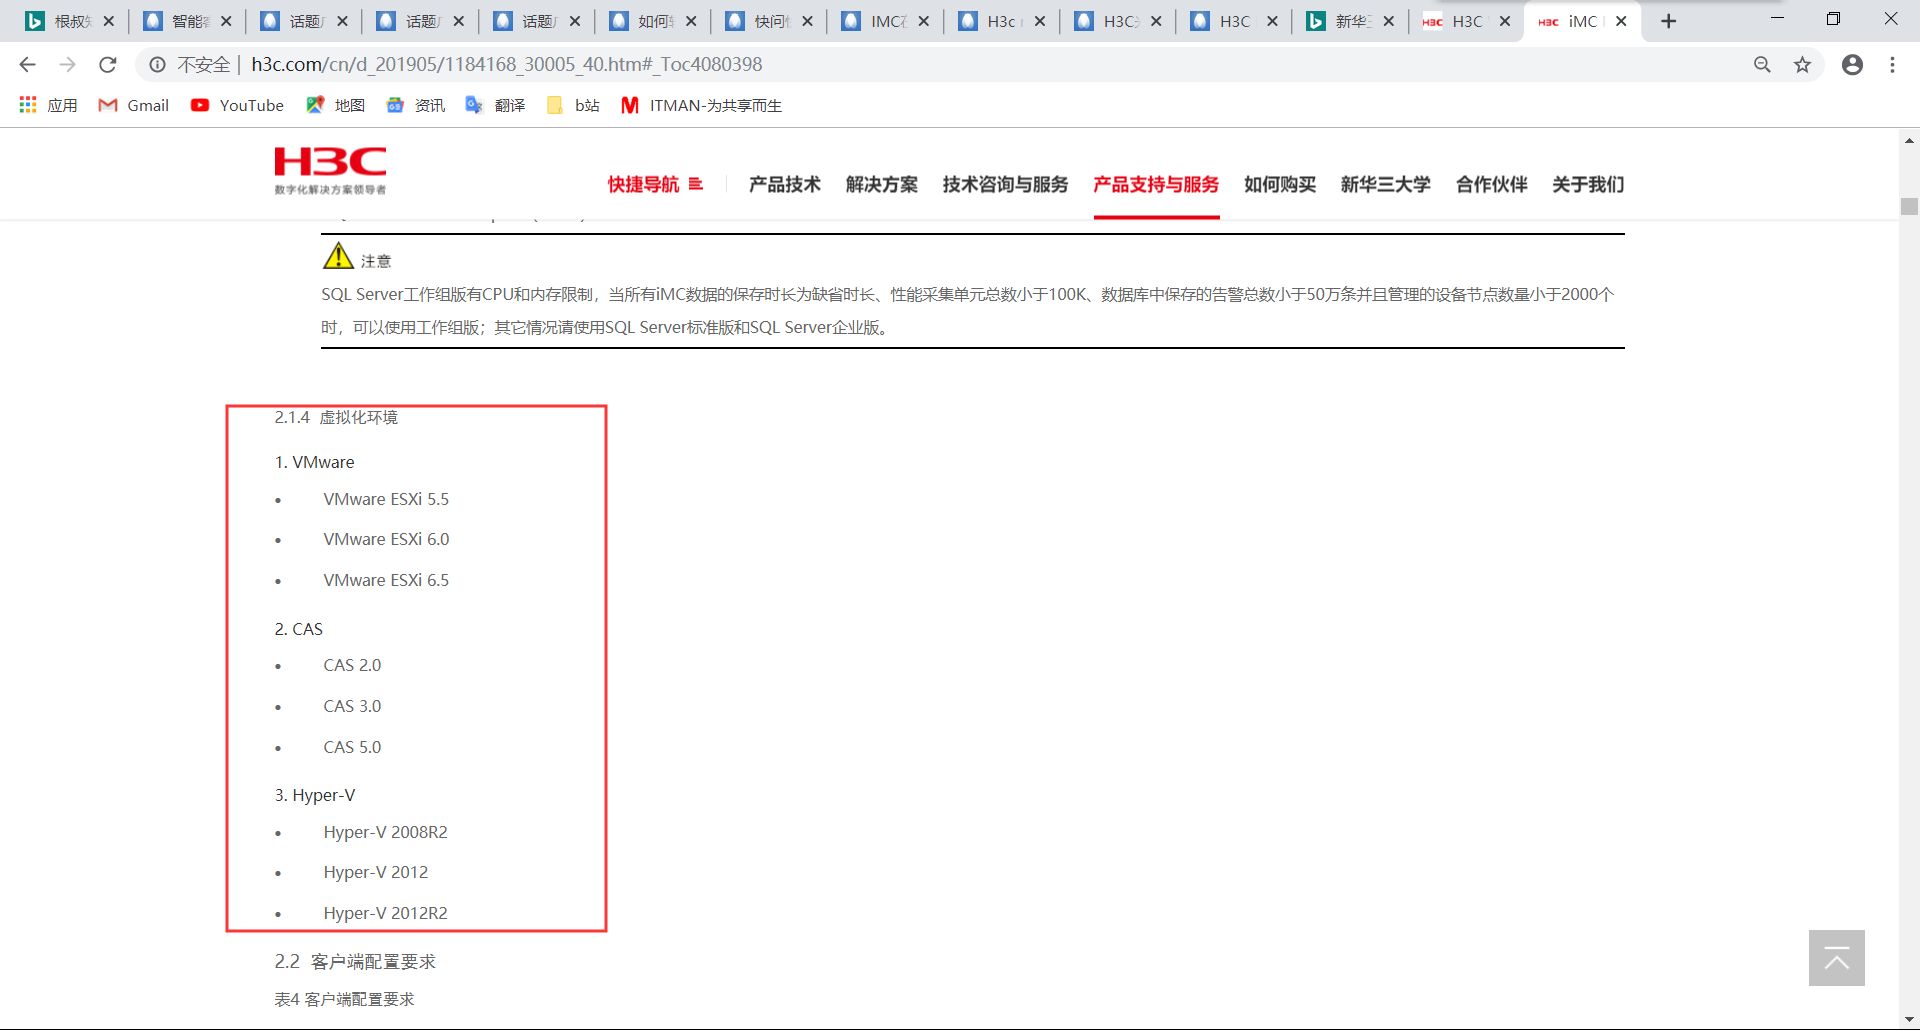Close the 新华 tab
Viewport: 1920px width, 1030px height.
click(1388, 21)
